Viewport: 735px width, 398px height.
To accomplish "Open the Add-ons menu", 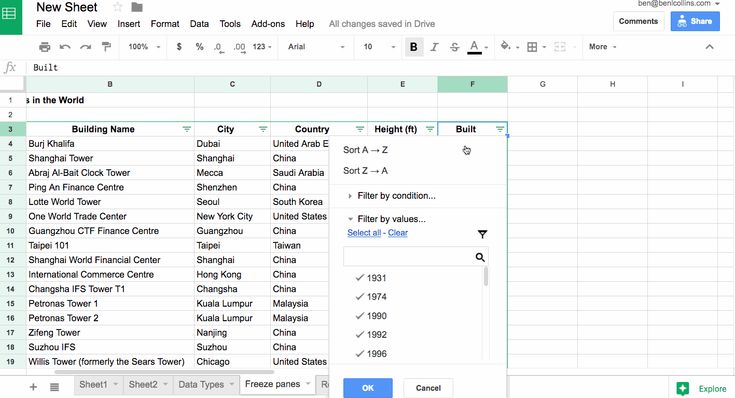I will pos(268,24).
